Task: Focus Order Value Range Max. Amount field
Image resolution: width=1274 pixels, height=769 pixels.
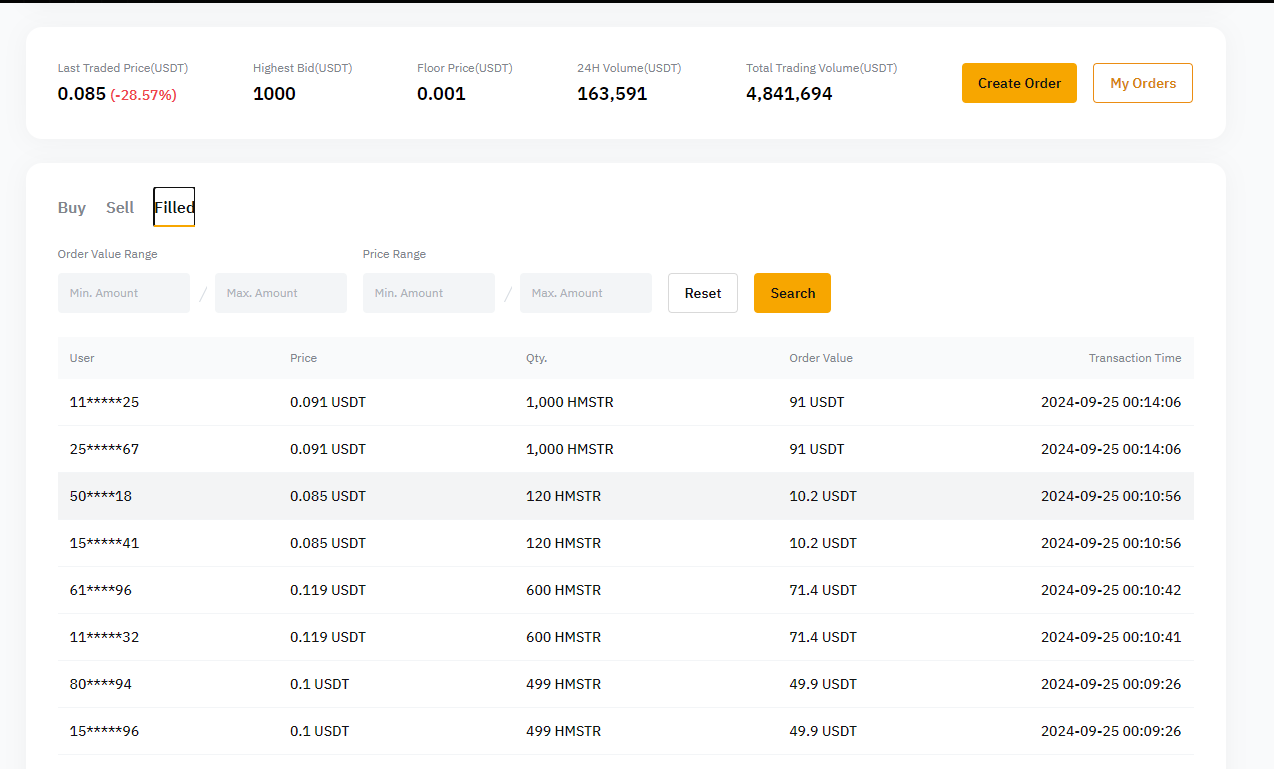Action: tap(280, 293)
